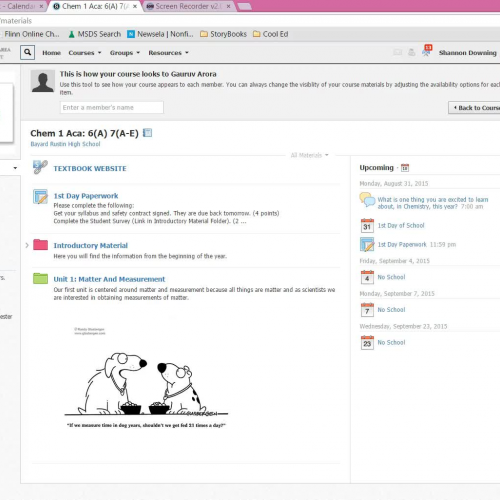Open the Flinn Online Ch.. bookmark
Image resolution: width=500 pixels, height=500 pixels.
32,34
